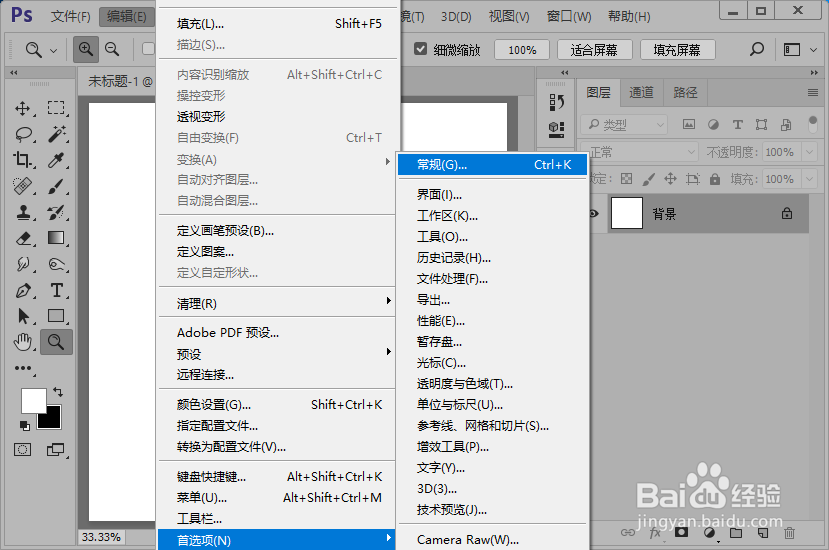Click the Zoom In mode icon
829x550 pixels.
(86, 49)
